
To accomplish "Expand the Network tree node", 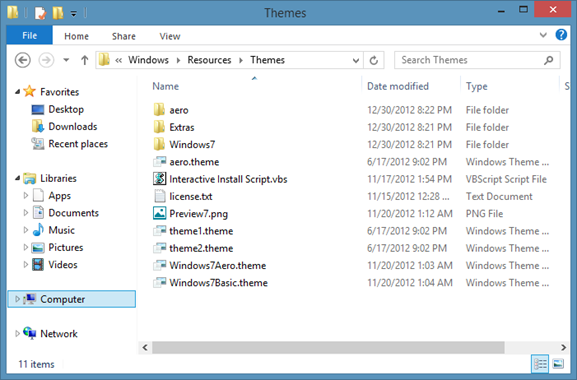I will pos(17,334).
